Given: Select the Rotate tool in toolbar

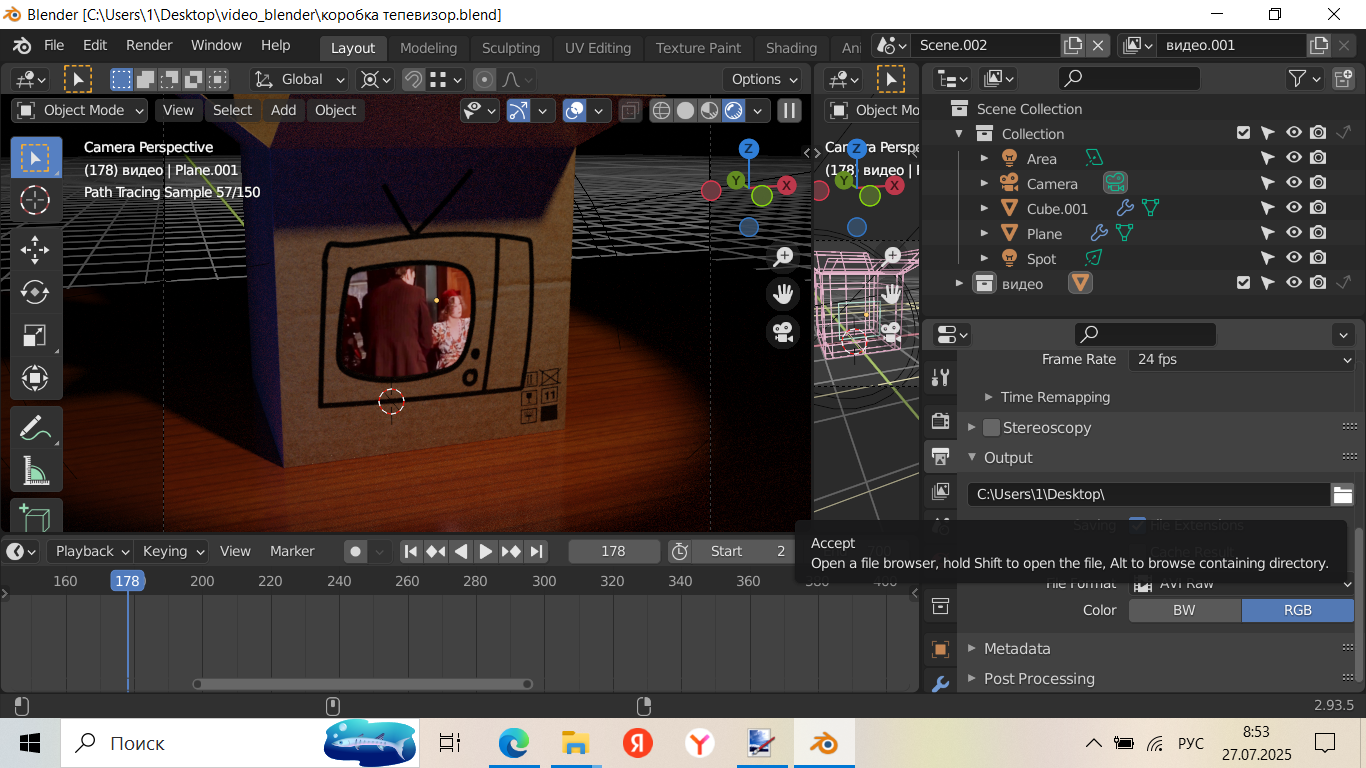Looking at the screenshot, I should point(35,292).
